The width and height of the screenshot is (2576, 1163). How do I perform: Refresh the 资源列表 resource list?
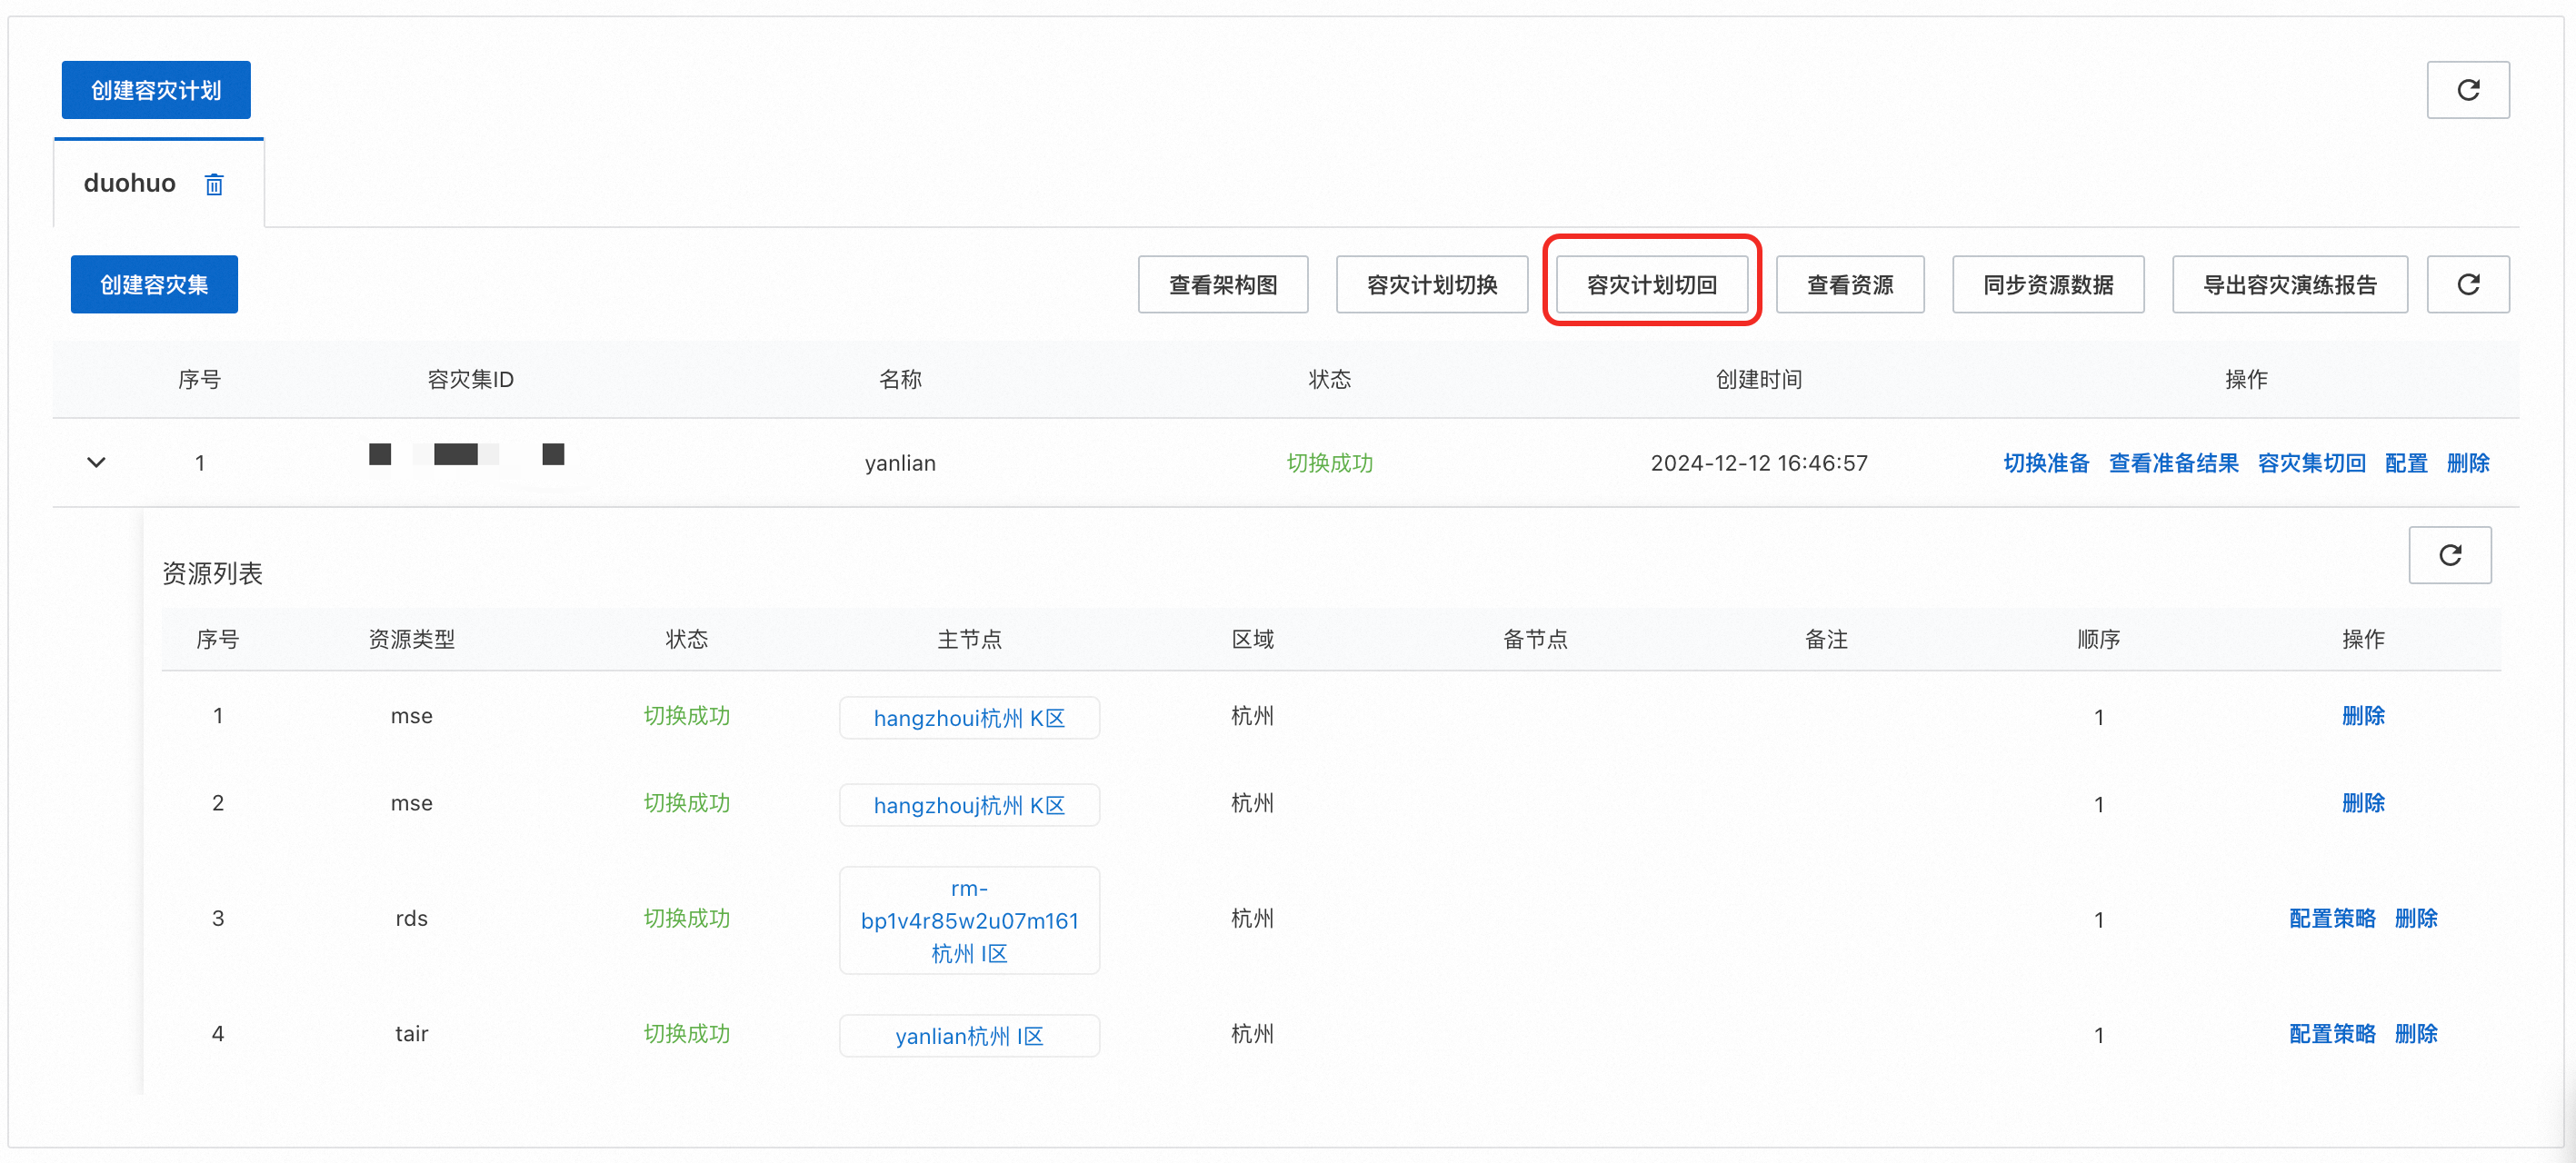(2449, 555)
